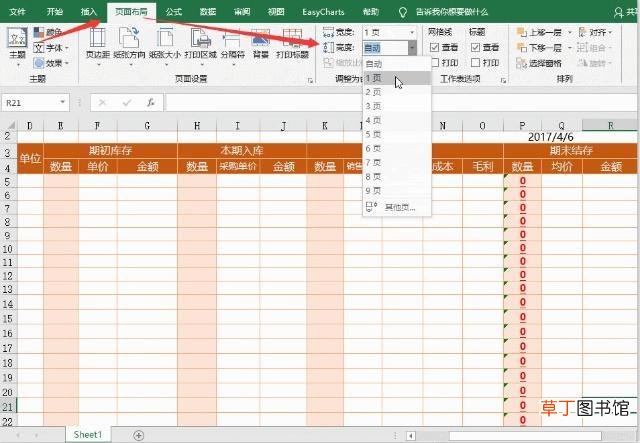Open the theme 颜色 colors picker
Screen dimensions: 640x443
coord(48,32)
